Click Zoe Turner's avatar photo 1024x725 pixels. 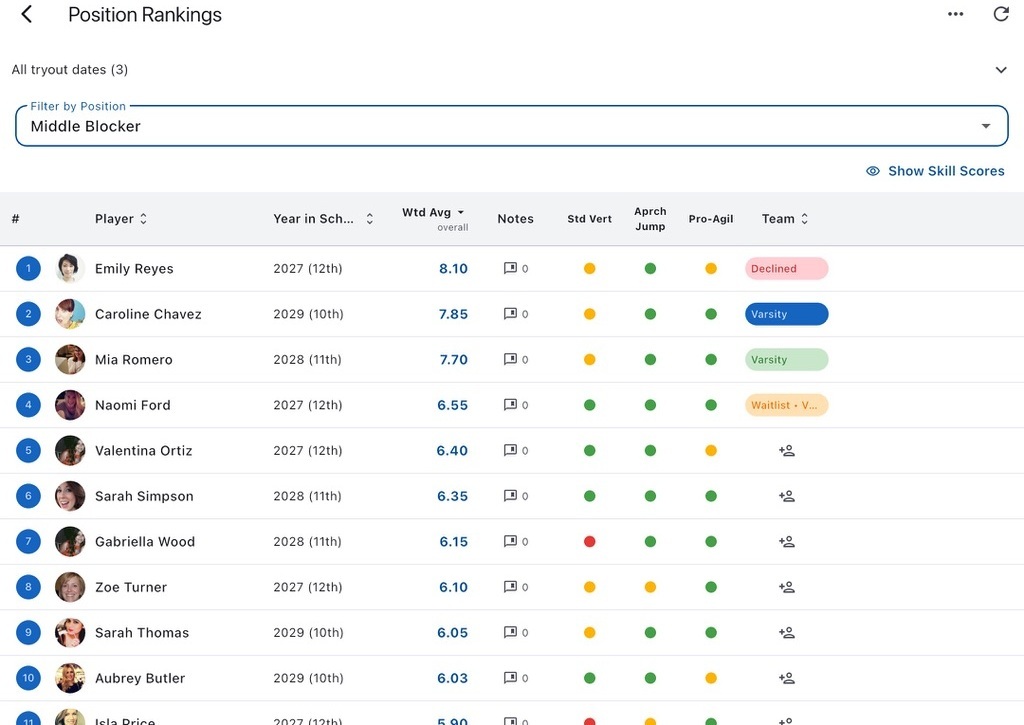(70, 587)
